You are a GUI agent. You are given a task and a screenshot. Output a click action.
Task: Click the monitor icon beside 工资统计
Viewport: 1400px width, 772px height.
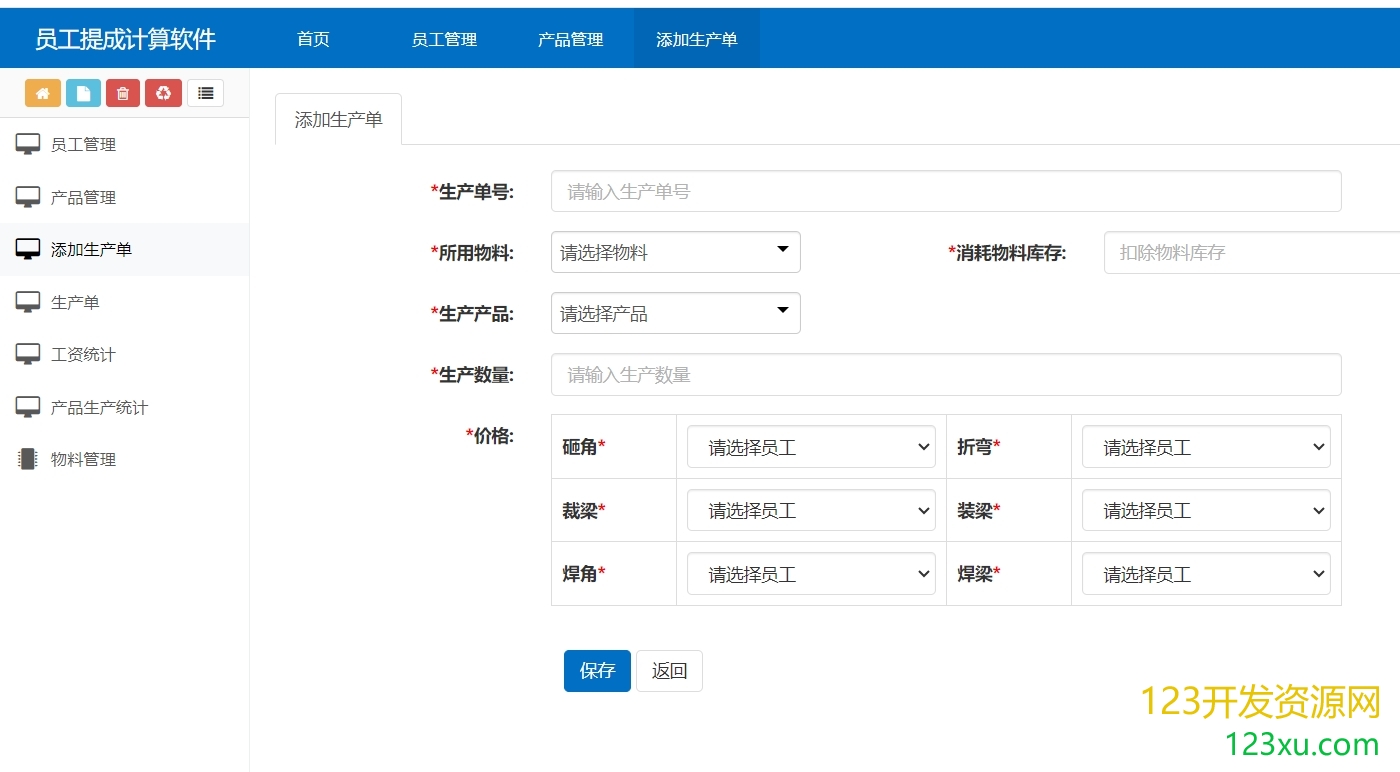tap(28, 354)
